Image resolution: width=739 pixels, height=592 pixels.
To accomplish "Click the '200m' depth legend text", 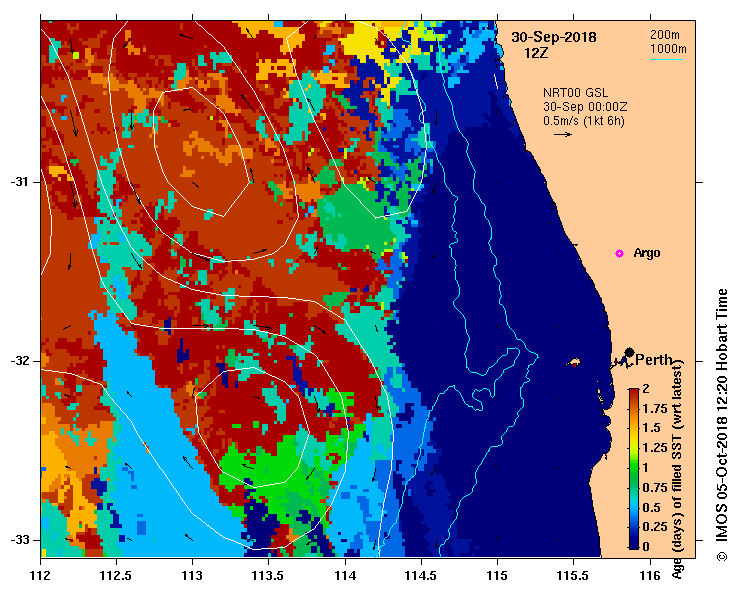I will tap(665, 34).
